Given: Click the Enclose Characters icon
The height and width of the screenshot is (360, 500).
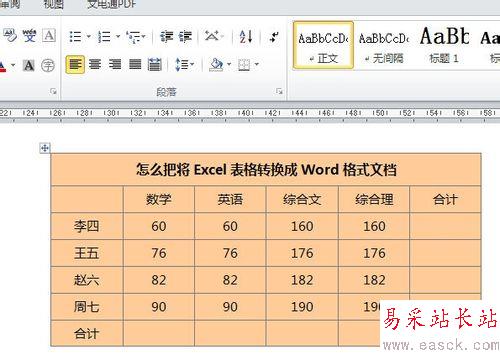Looking at the screenshot, I should click(48, 65).
